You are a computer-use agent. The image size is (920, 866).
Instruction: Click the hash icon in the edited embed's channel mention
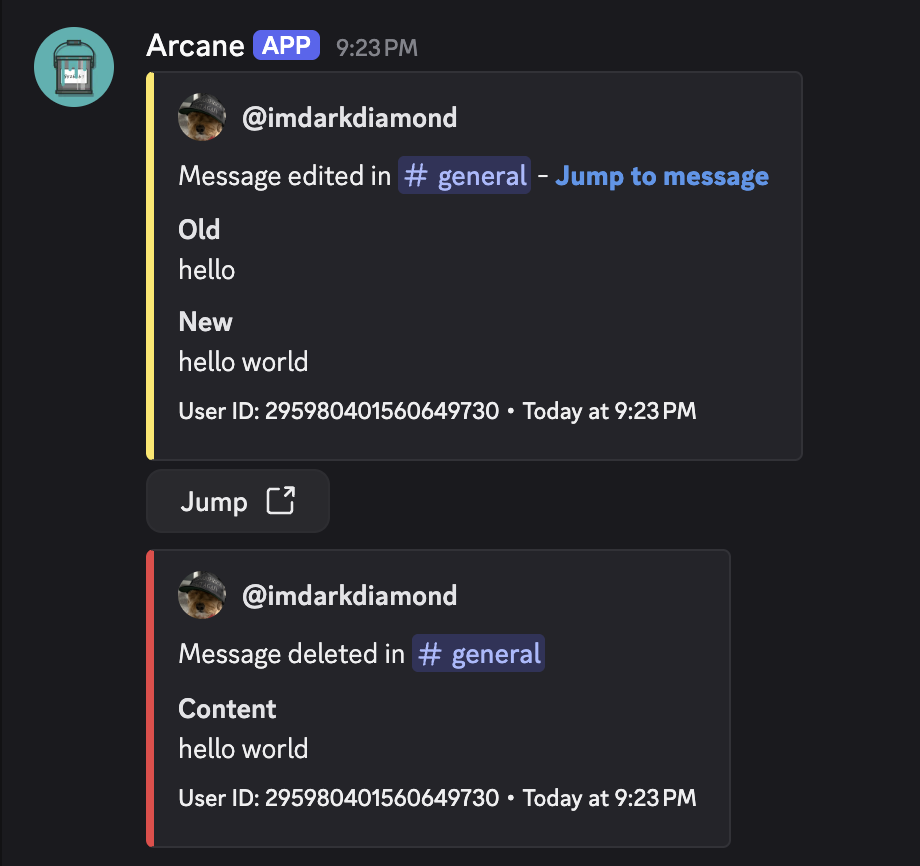click(x=417, y=177)
